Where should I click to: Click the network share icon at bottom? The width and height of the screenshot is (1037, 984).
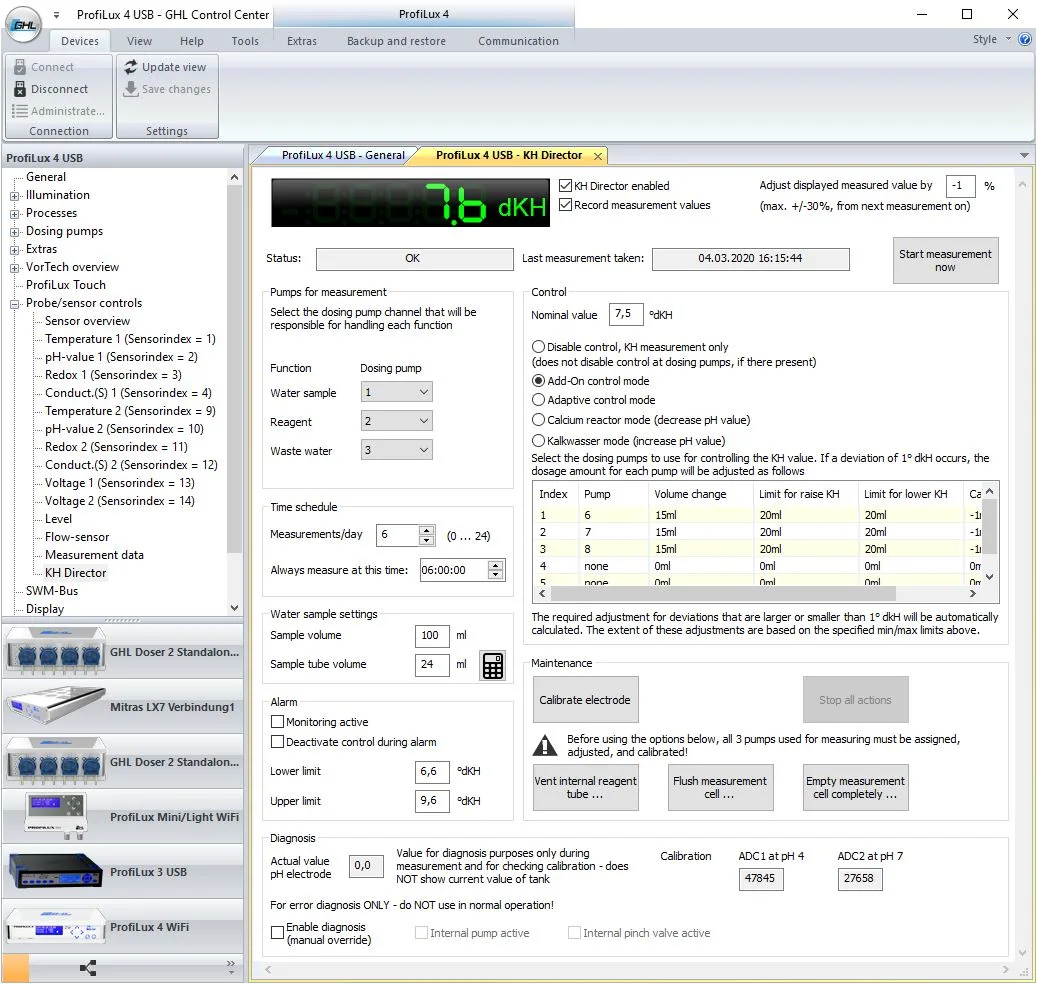(x=88, y=968)
